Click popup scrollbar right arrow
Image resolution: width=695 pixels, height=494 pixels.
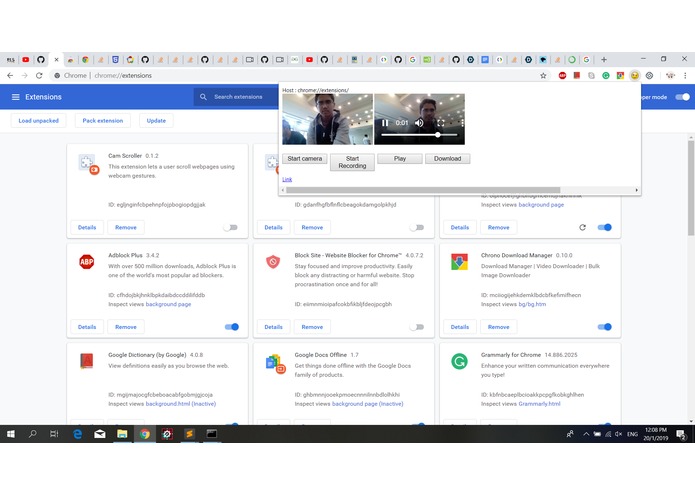(x=637, y=190)
